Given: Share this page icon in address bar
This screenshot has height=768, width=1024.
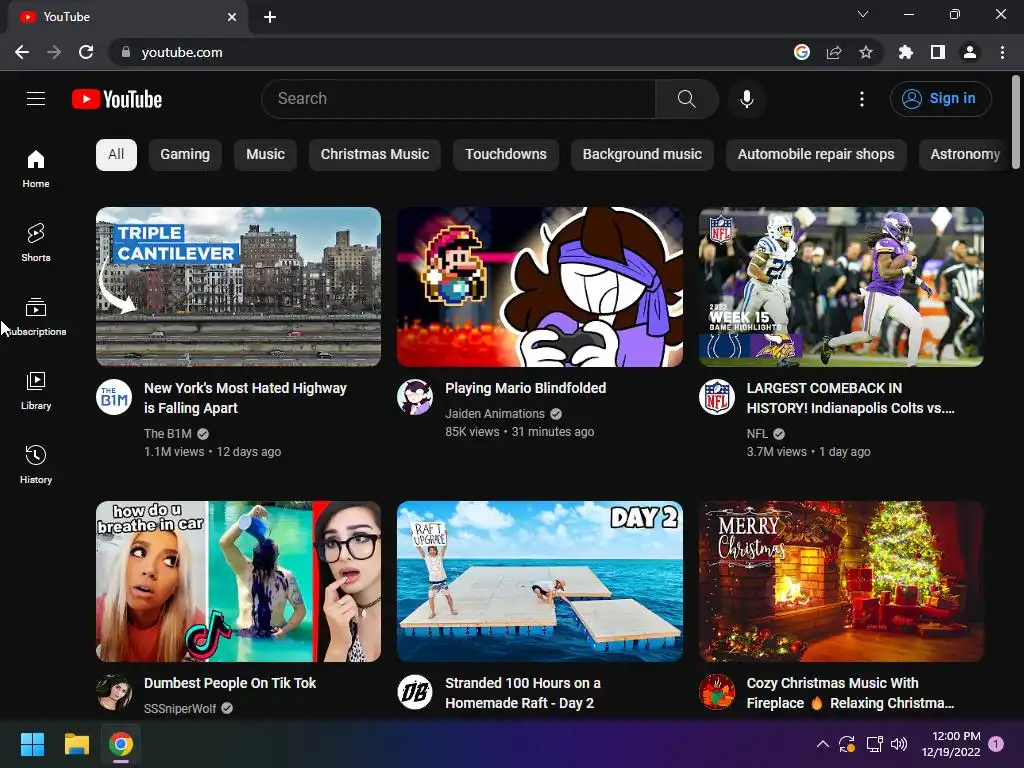Looking at the screenshot, I should [x=834, y=52].
